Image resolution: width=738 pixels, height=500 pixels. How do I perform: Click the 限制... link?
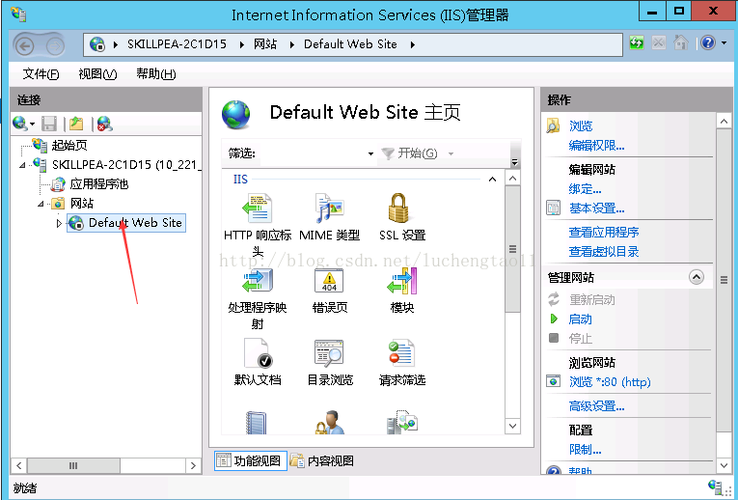tap(585, 450)
